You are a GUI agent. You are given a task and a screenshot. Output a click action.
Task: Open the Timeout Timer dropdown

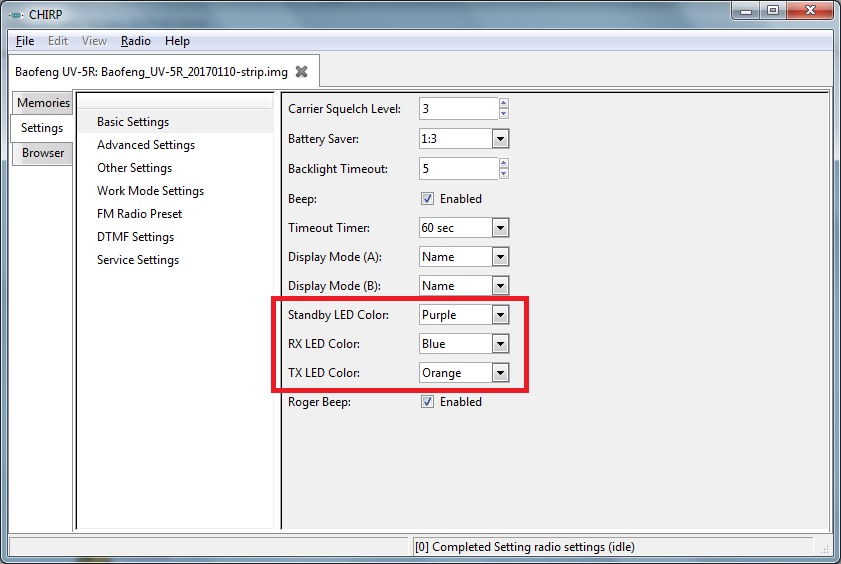pos(500,228)
